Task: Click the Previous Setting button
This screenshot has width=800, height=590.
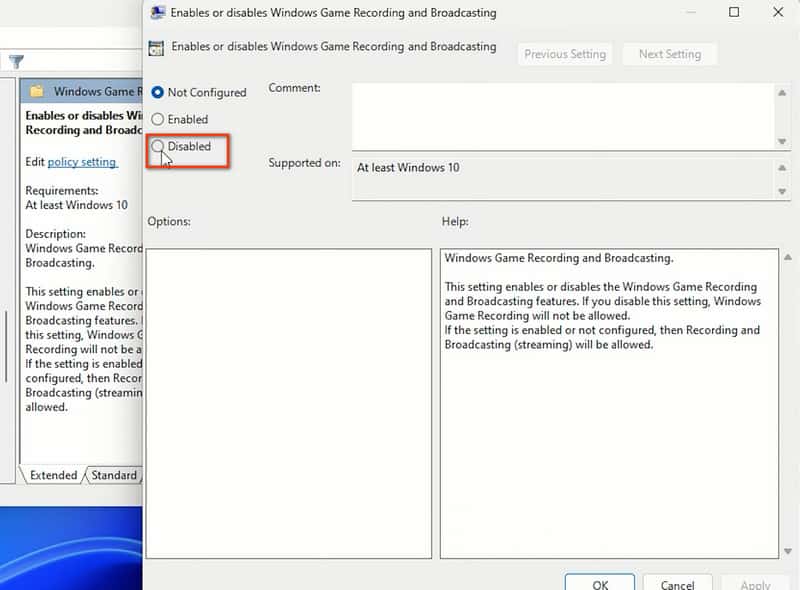Action: click(x=565, y=54)
